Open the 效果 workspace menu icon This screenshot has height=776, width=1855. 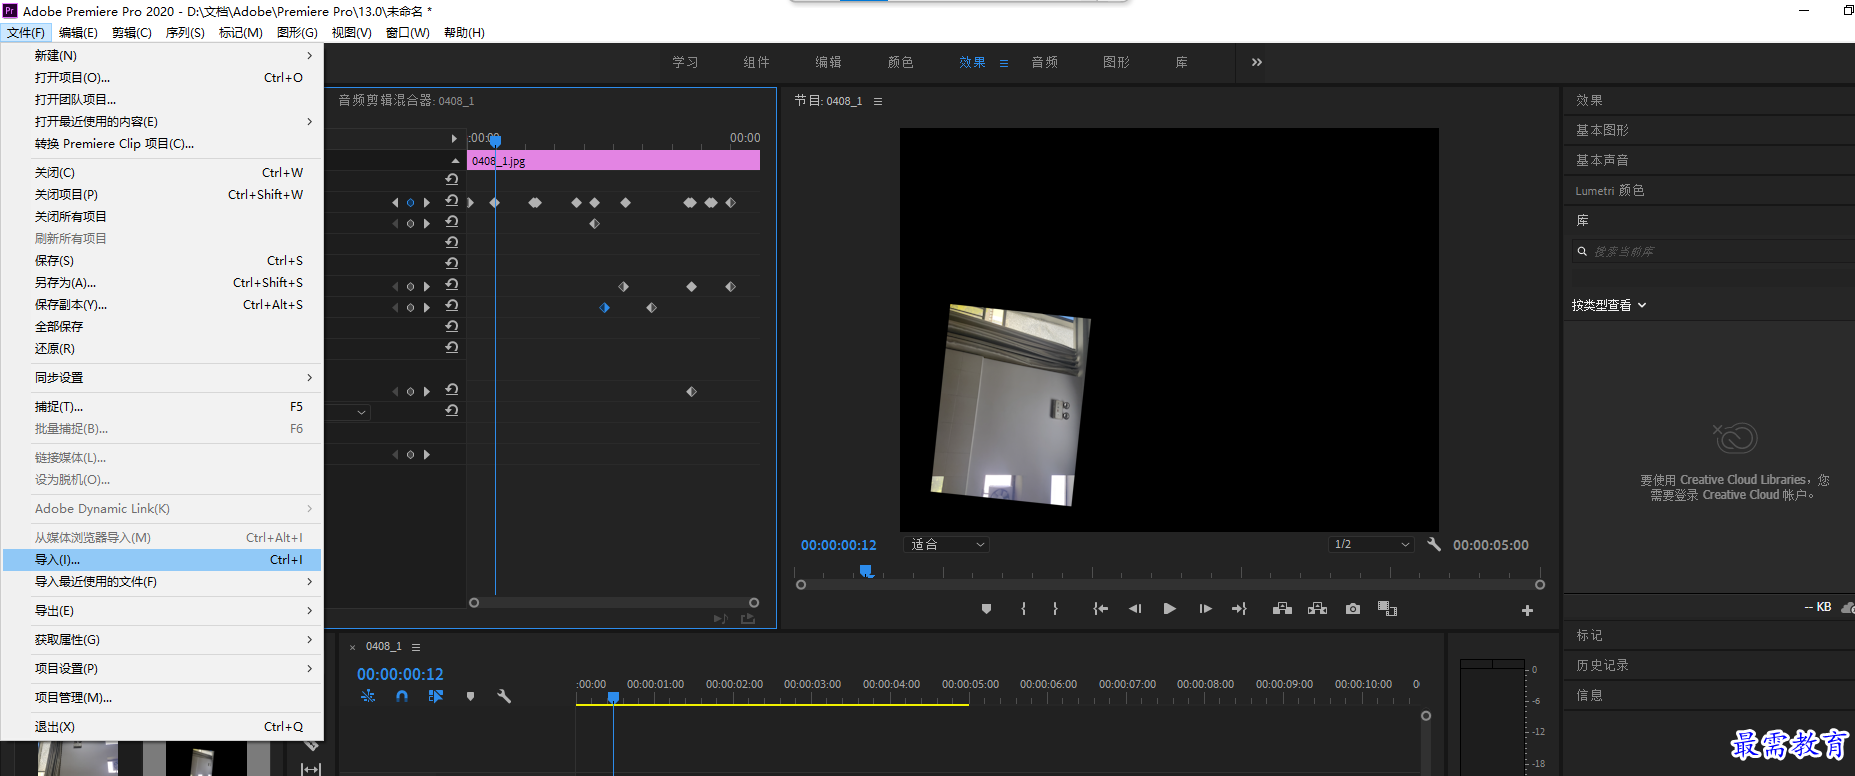(x=1004, y=63)
